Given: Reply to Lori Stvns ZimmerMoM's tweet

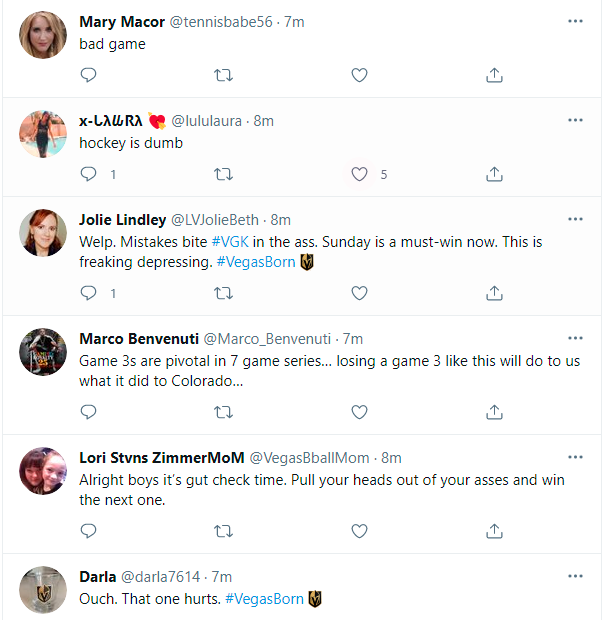Looking at the screenshot, I should [88, 530].
